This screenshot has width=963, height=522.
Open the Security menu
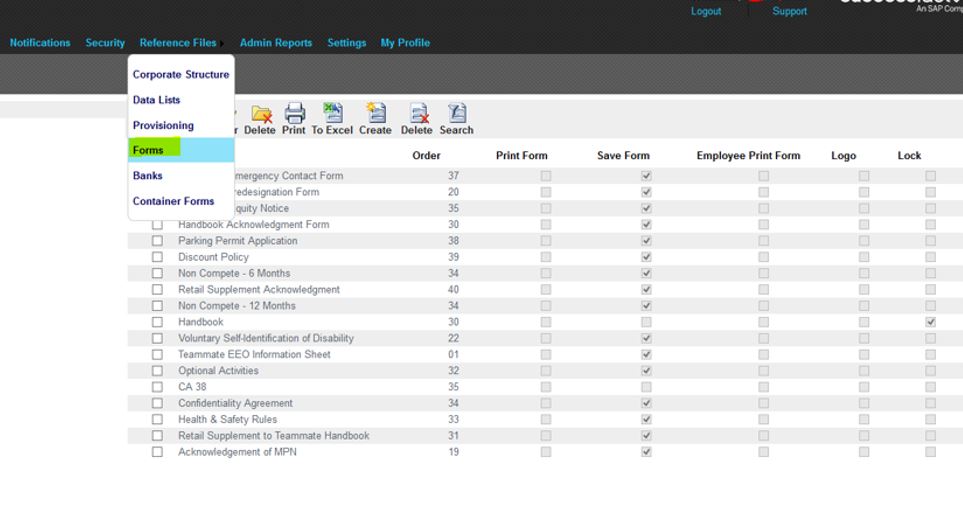[105, 43]
